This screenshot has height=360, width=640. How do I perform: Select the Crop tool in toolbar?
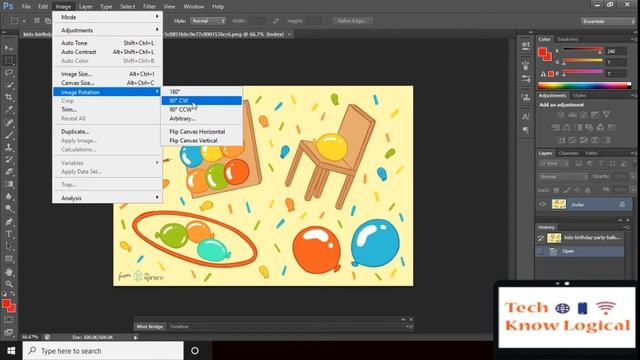(x=9, y=97)
